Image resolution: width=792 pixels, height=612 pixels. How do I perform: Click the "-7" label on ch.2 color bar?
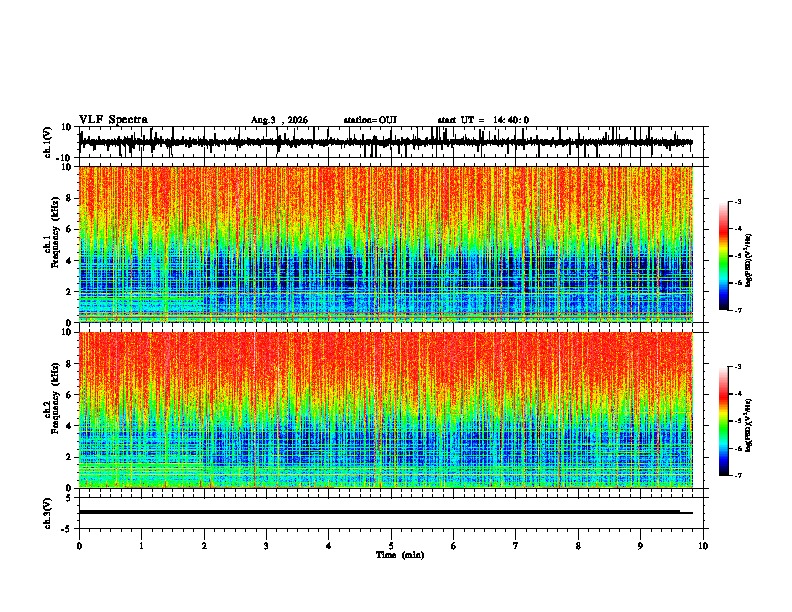pyautogui.click(x=738, y=475)
